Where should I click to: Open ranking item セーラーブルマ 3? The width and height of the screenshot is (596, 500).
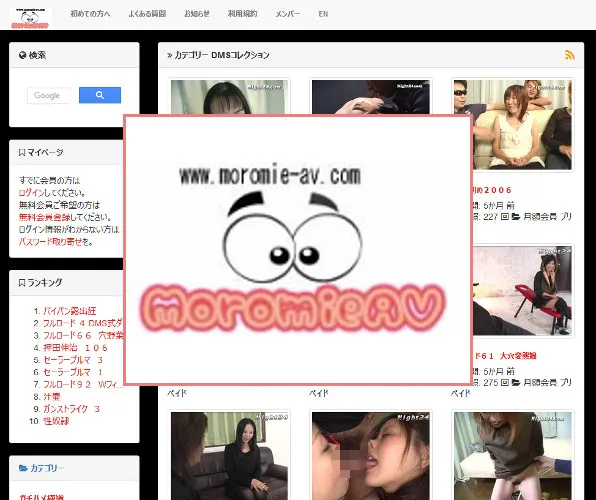(73, 360)
